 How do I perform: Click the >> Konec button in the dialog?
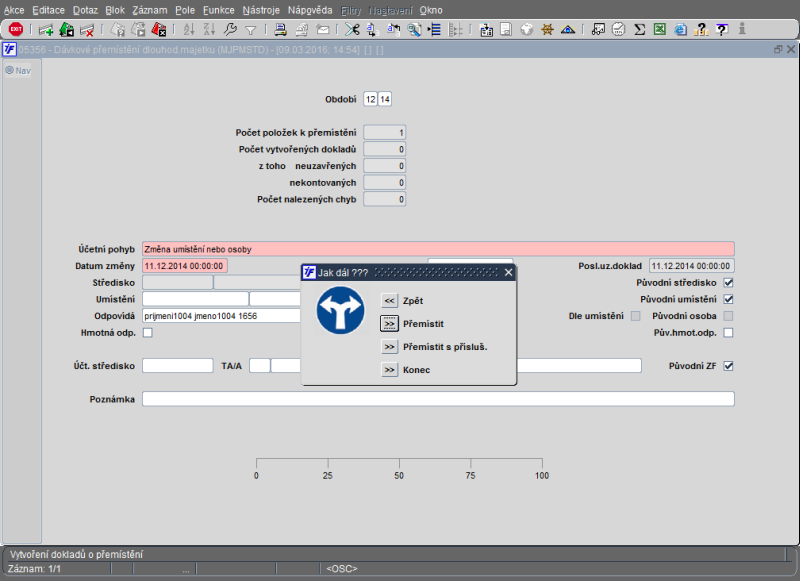coord(389,370)
